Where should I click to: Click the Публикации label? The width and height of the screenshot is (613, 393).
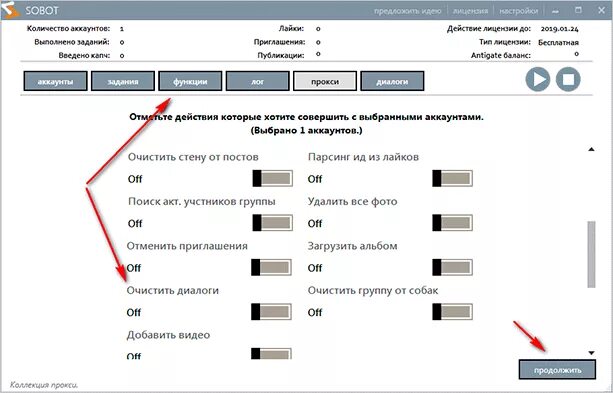point(281,55)
